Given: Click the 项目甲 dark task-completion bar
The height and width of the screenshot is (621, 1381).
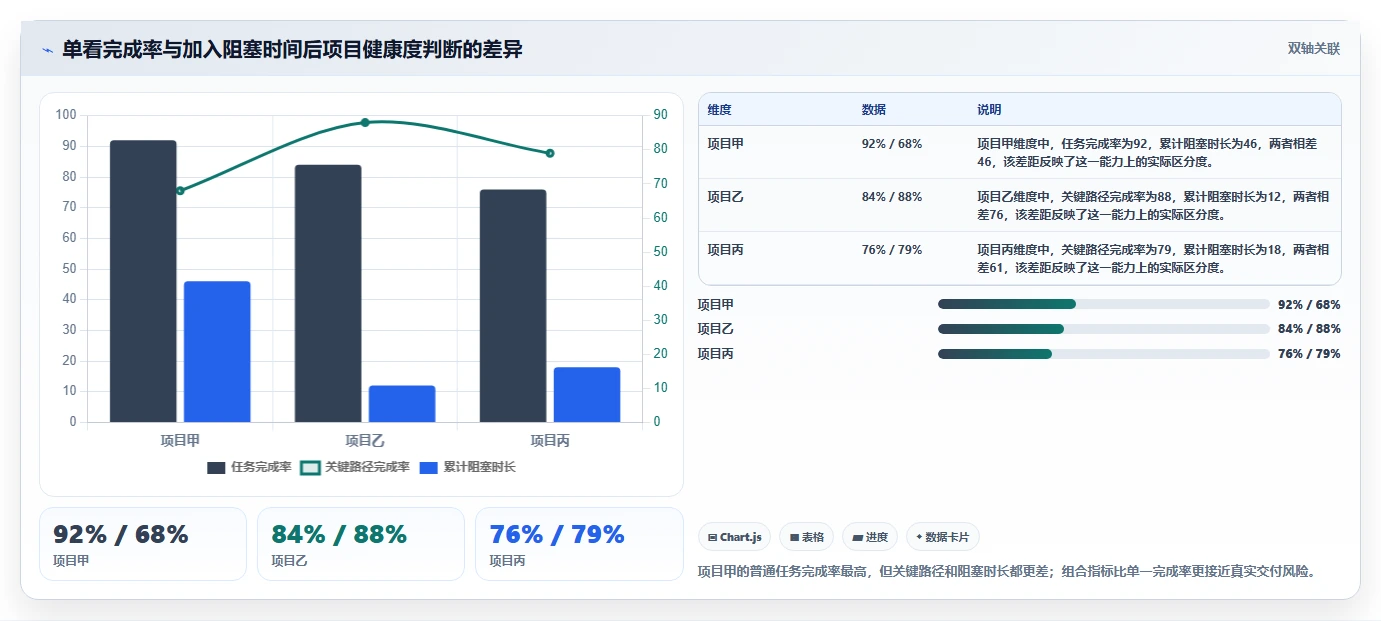Looking at the screenshot, I should (143, 281).
